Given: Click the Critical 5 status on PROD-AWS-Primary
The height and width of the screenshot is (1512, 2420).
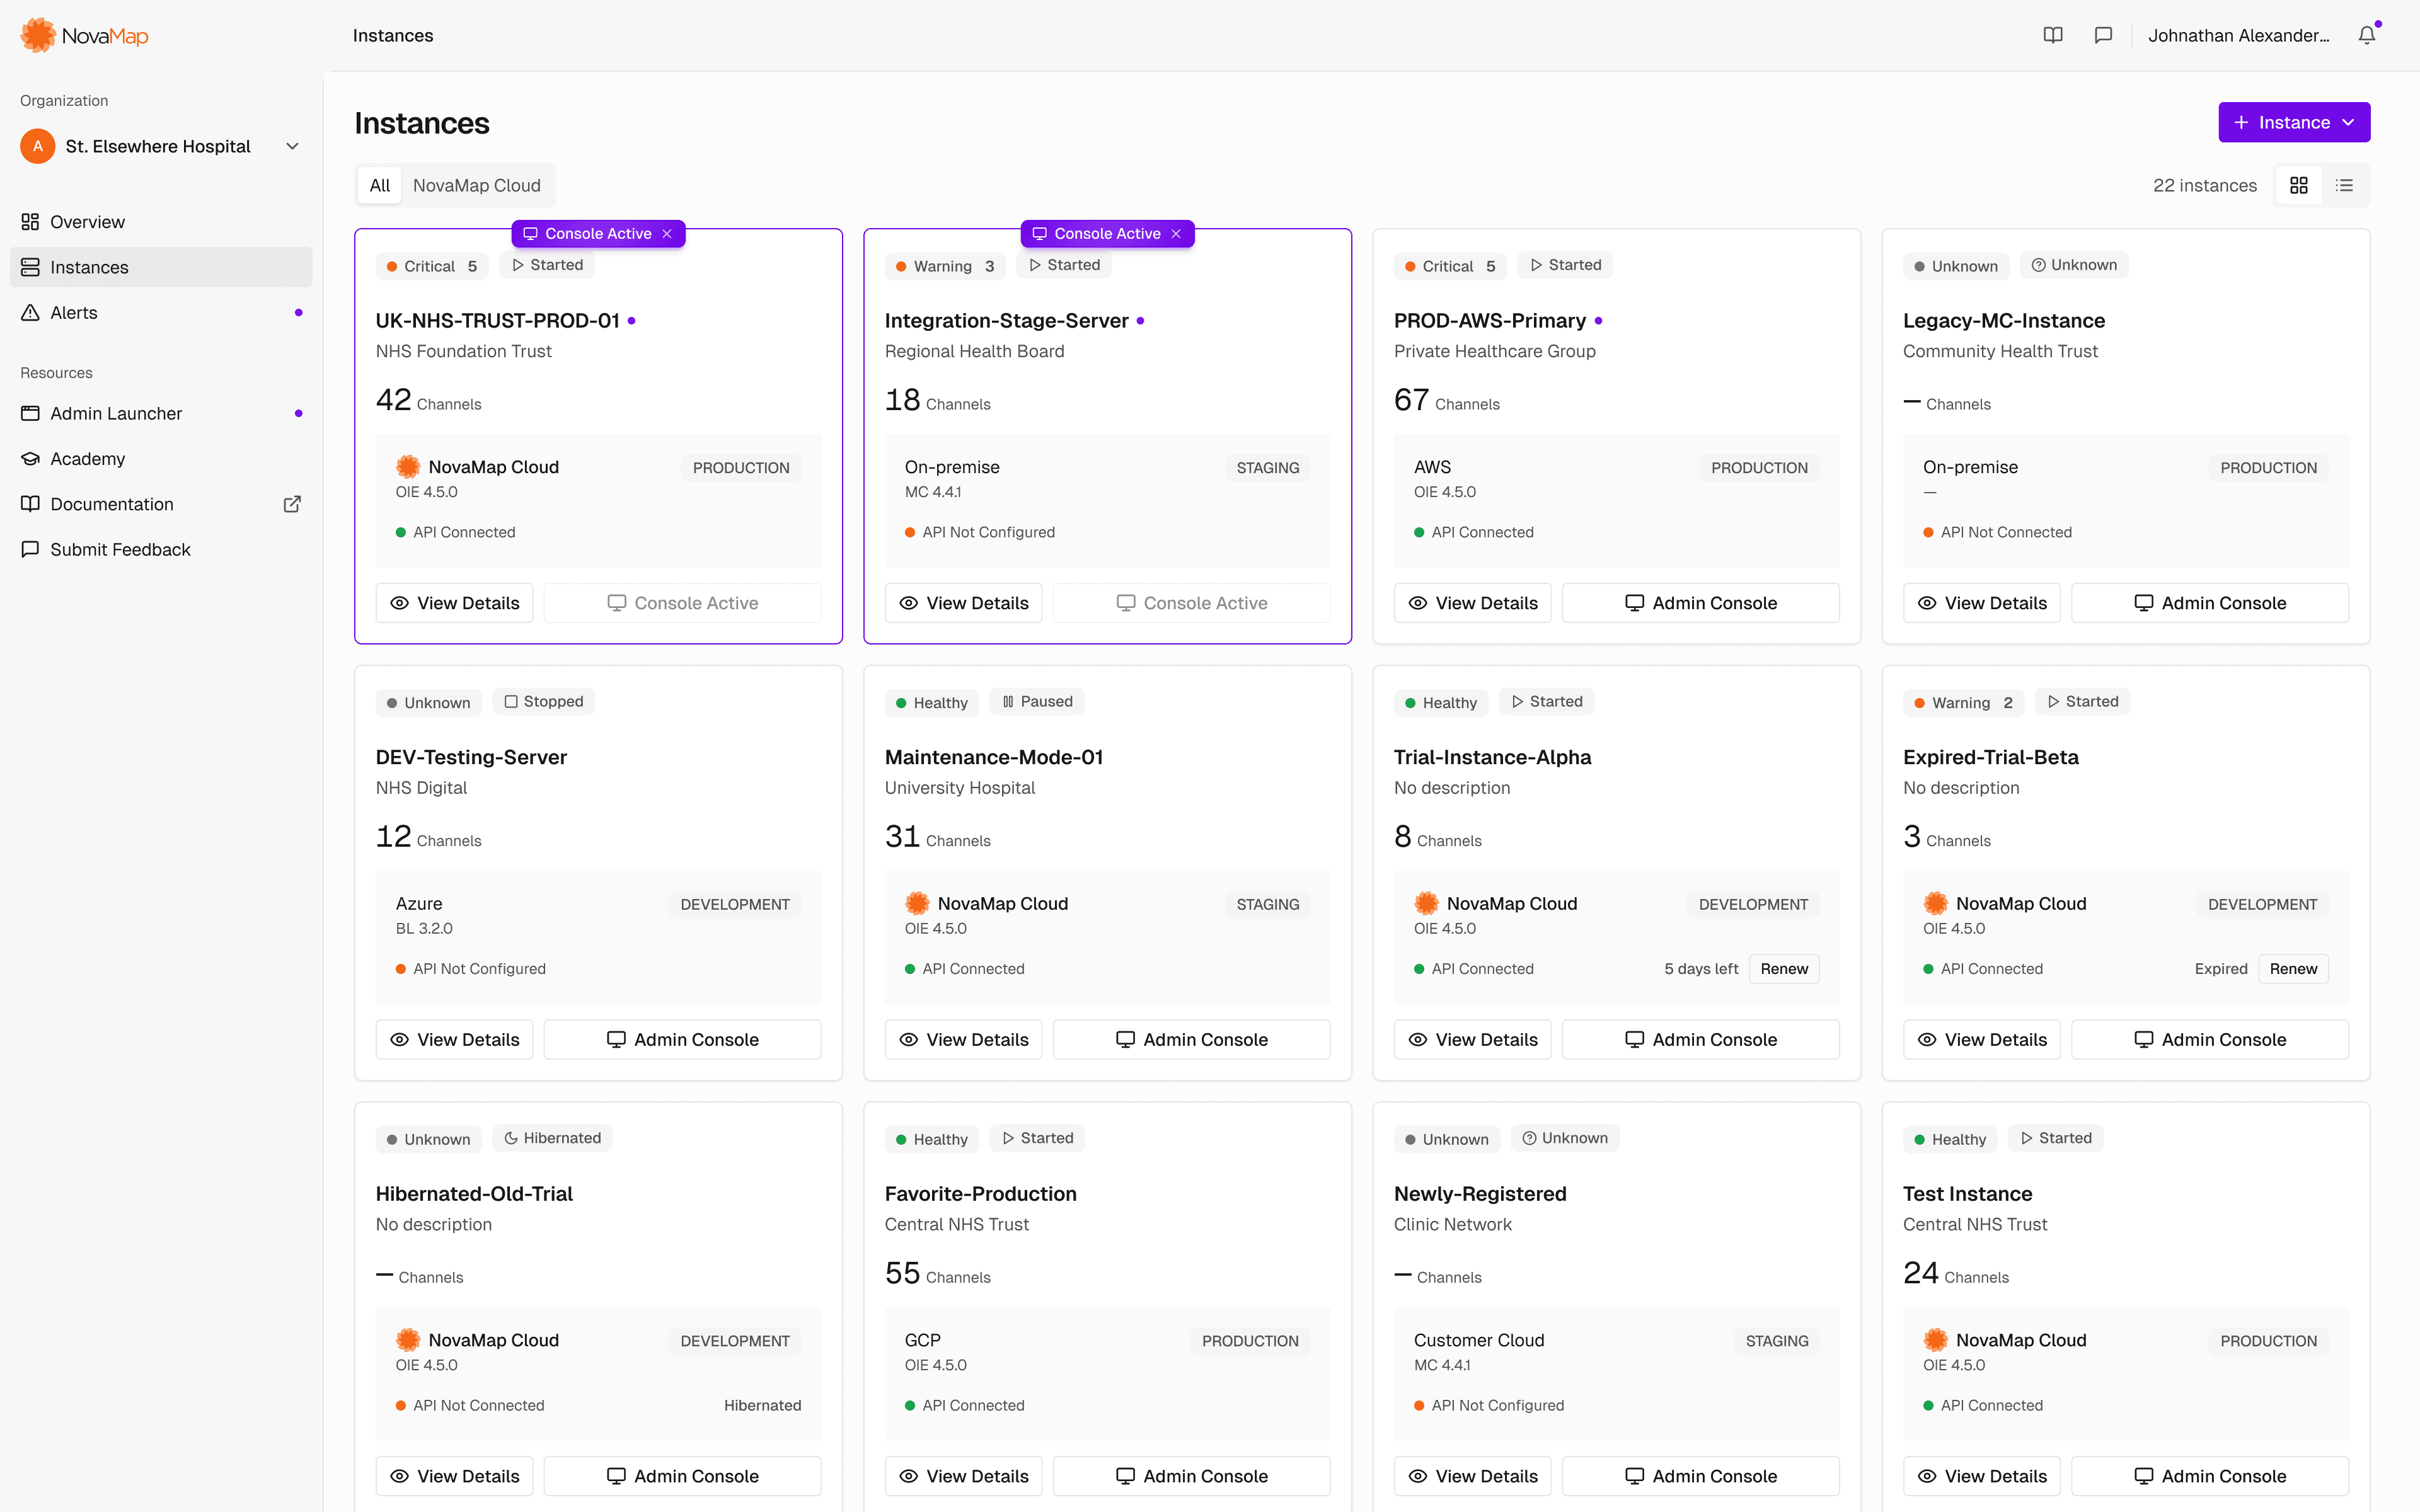Looking at the screenshot, I should (x=1450, y=266).
